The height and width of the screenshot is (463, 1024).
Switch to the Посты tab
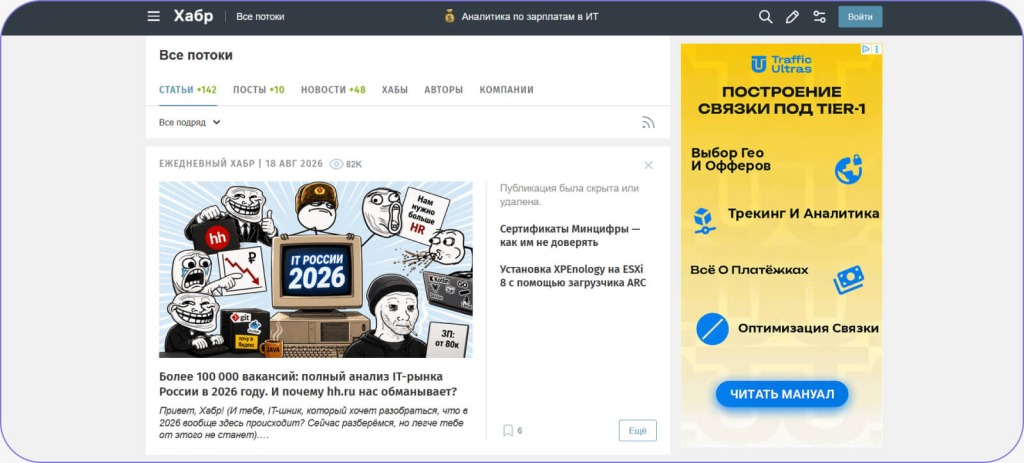pos(259,90)
